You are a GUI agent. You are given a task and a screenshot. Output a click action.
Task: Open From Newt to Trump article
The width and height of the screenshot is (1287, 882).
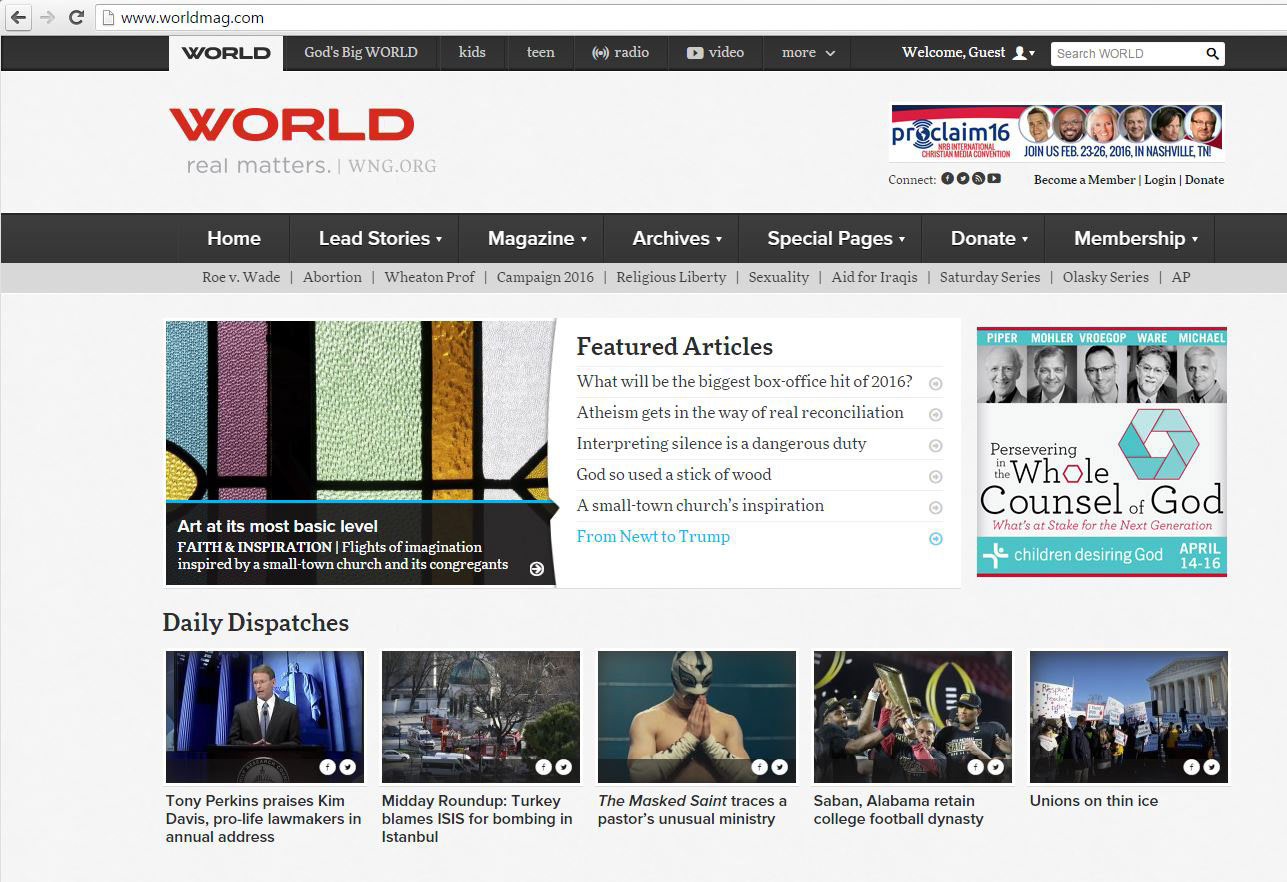[653, 537]
